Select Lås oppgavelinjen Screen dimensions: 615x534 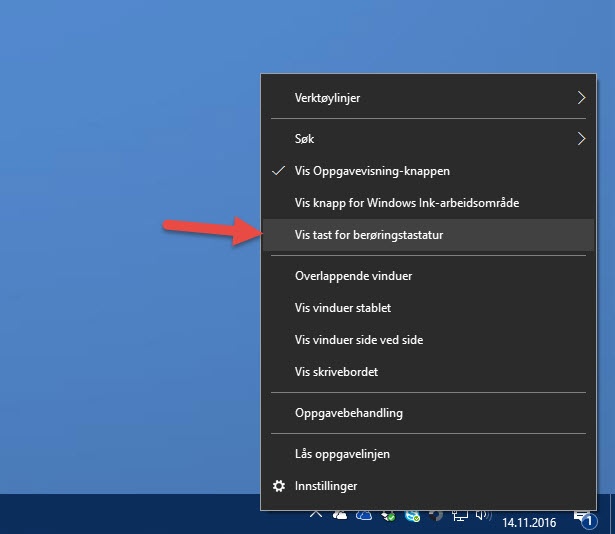tap(342, 454)
